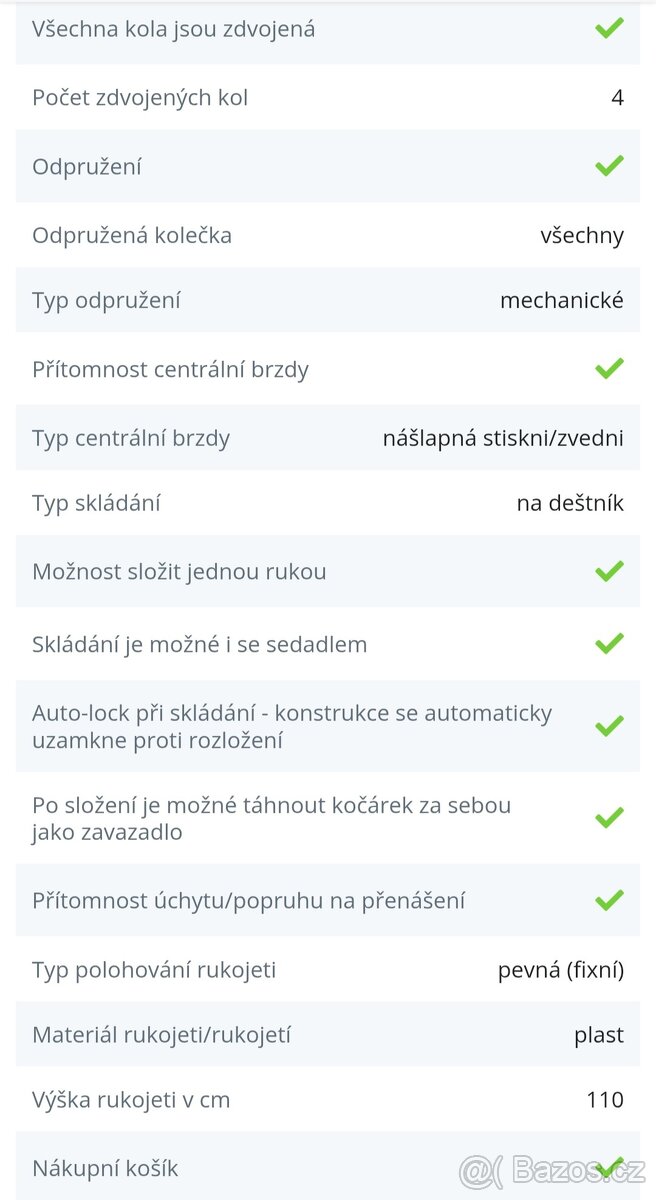
Task: Click the 'na deštník' folding type value
Action: pyautogui.click(x=570, y=503)
